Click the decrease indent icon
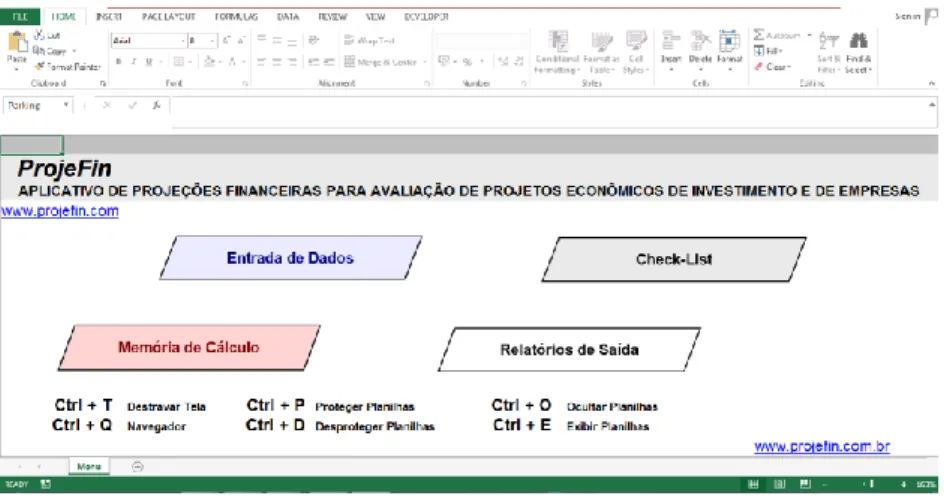944x499 pixels. 314,61
